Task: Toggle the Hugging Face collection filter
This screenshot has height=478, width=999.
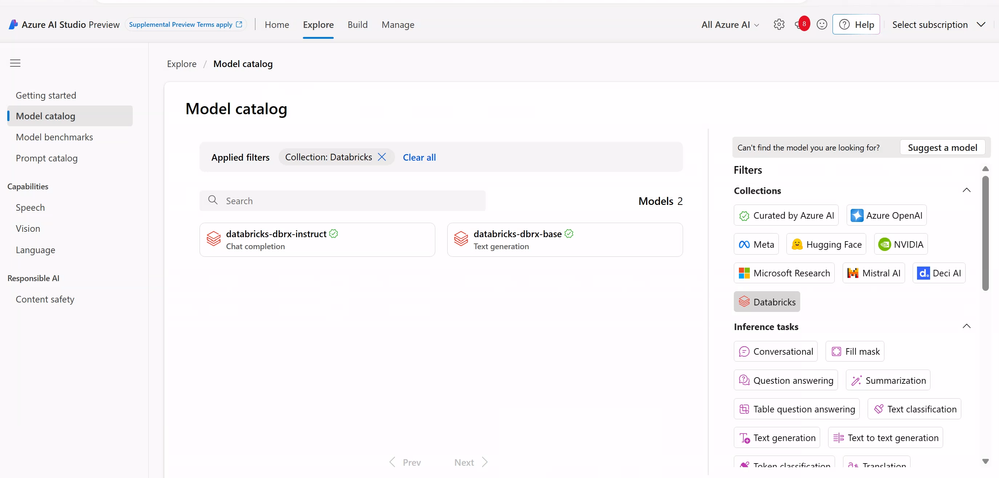Action: click(x=827, y=245)
